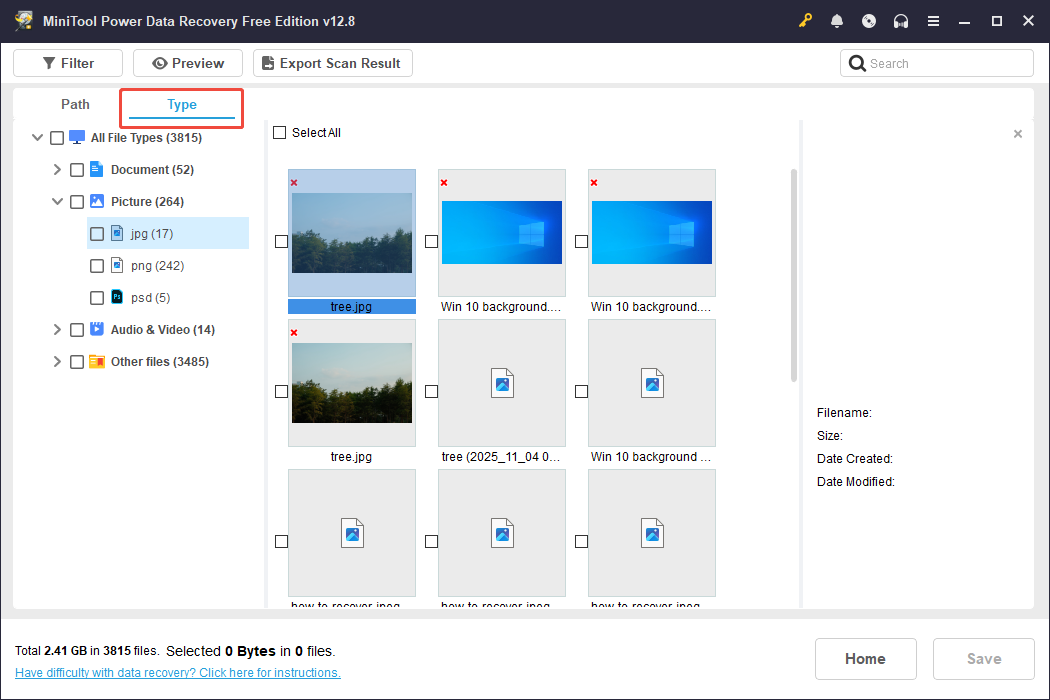Viewport: 1050px width, 700px height.
Task: Check the Select All checkbox
Action: click(x=280, y=133)
